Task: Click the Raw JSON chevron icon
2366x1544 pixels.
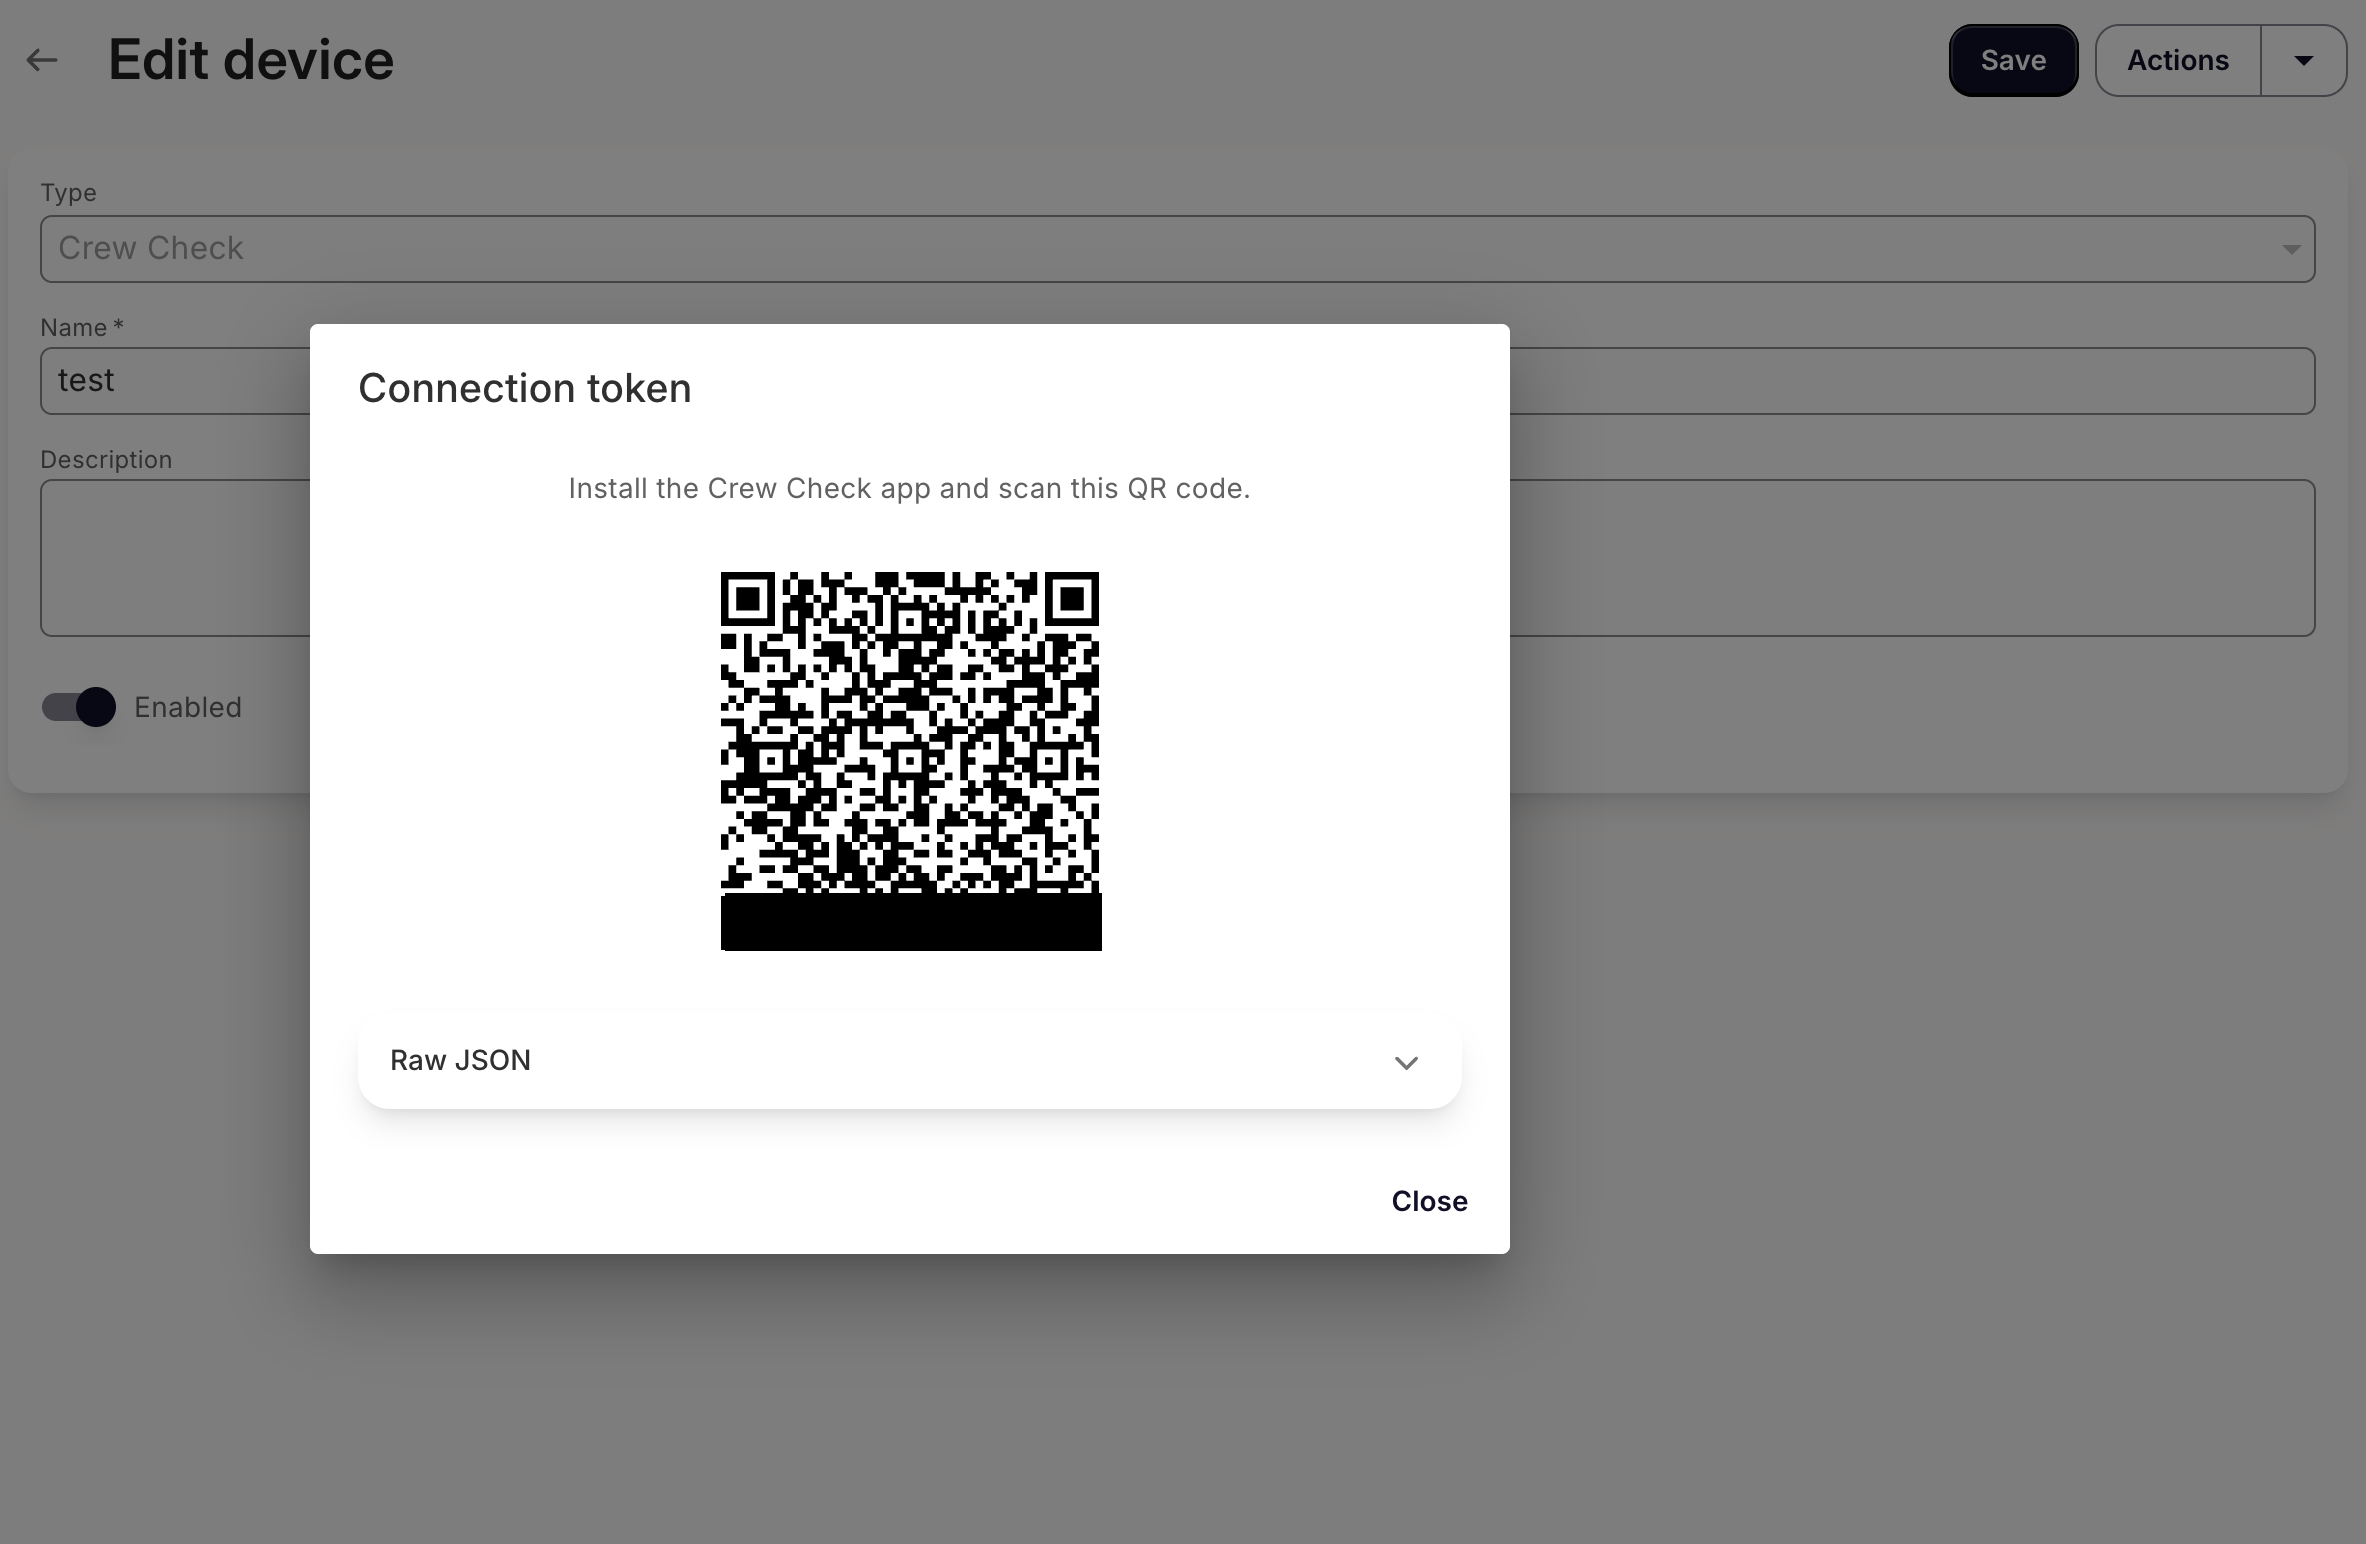Action: [x=1406, y=1062]
